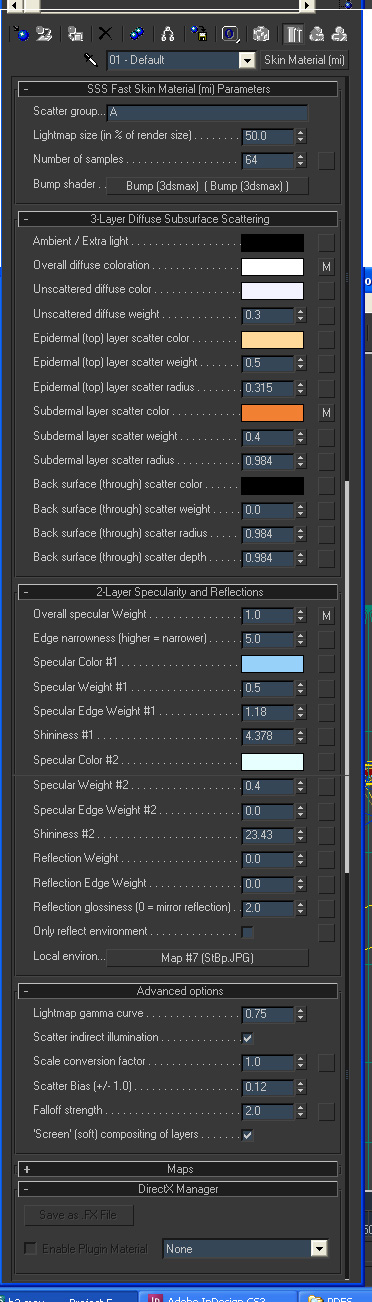The width and height of the screenshot is (372, 1302).
Task: Click the Reset Map/Mtl X icon
Action: point(105,34)
